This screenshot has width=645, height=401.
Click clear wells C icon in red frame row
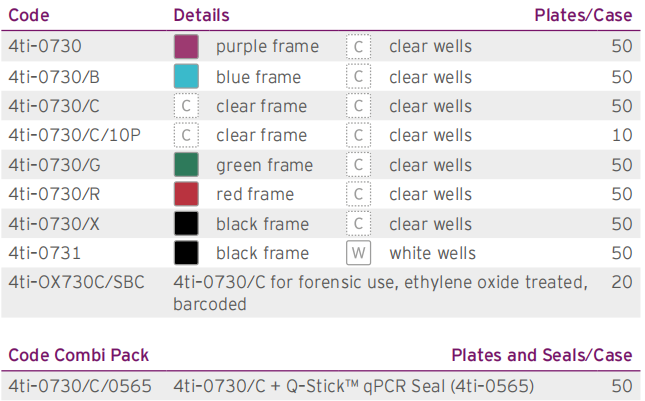coord(359,195)
